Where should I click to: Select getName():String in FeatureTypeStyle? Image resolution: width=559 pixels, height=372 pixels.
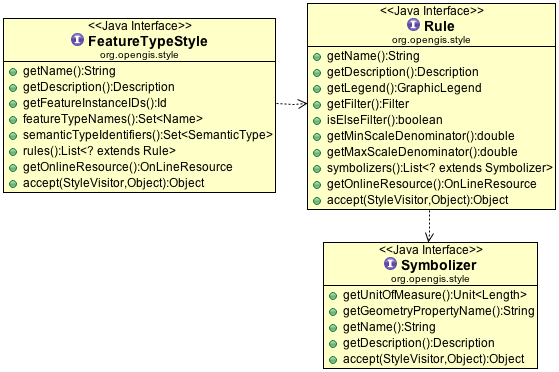(x=69, y=71)
